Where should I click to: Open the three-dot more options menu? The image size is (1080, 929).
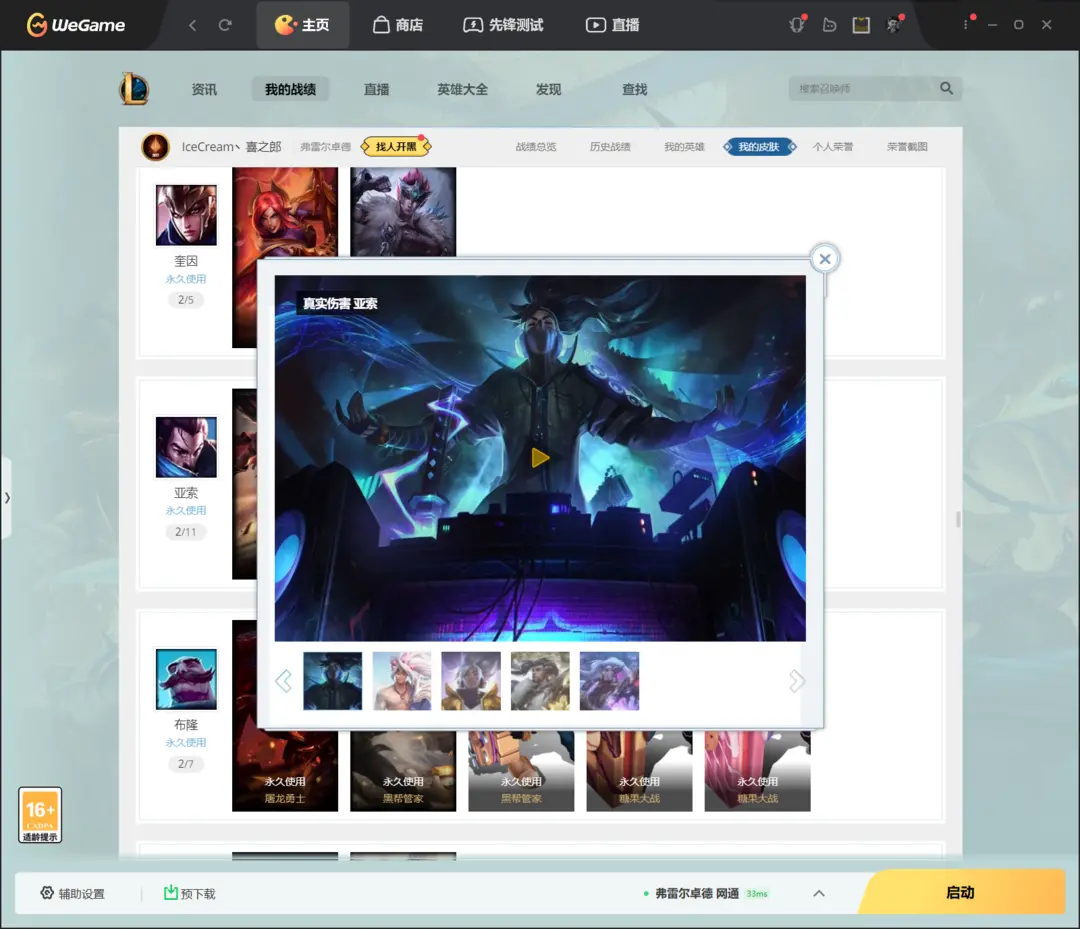[966, 25]
